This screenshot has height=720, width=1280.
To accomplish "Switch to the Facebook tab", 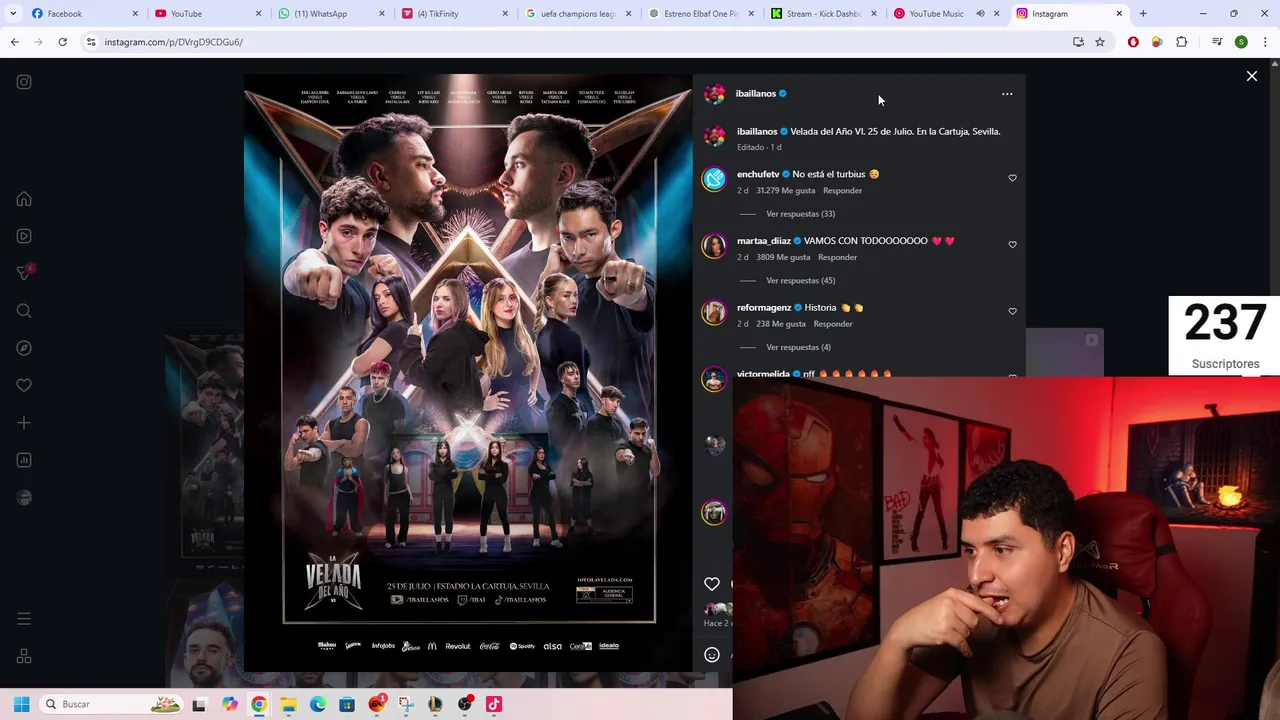I will click(x=85, y=14).
